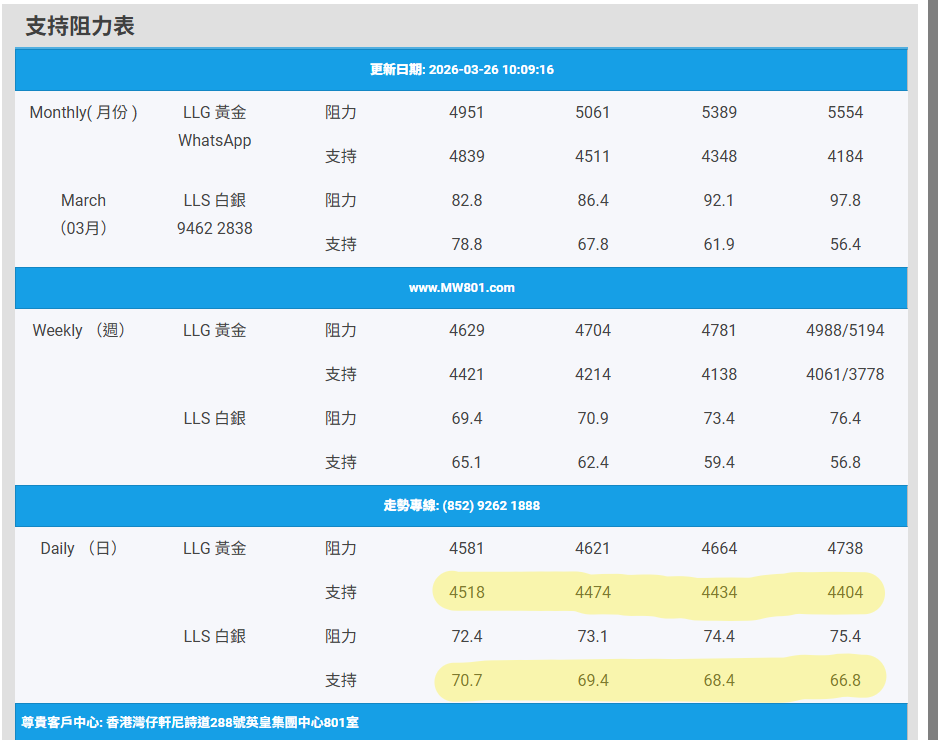Select the highlighted value 66.8
The image size is (938, 740).
point(845,681)
